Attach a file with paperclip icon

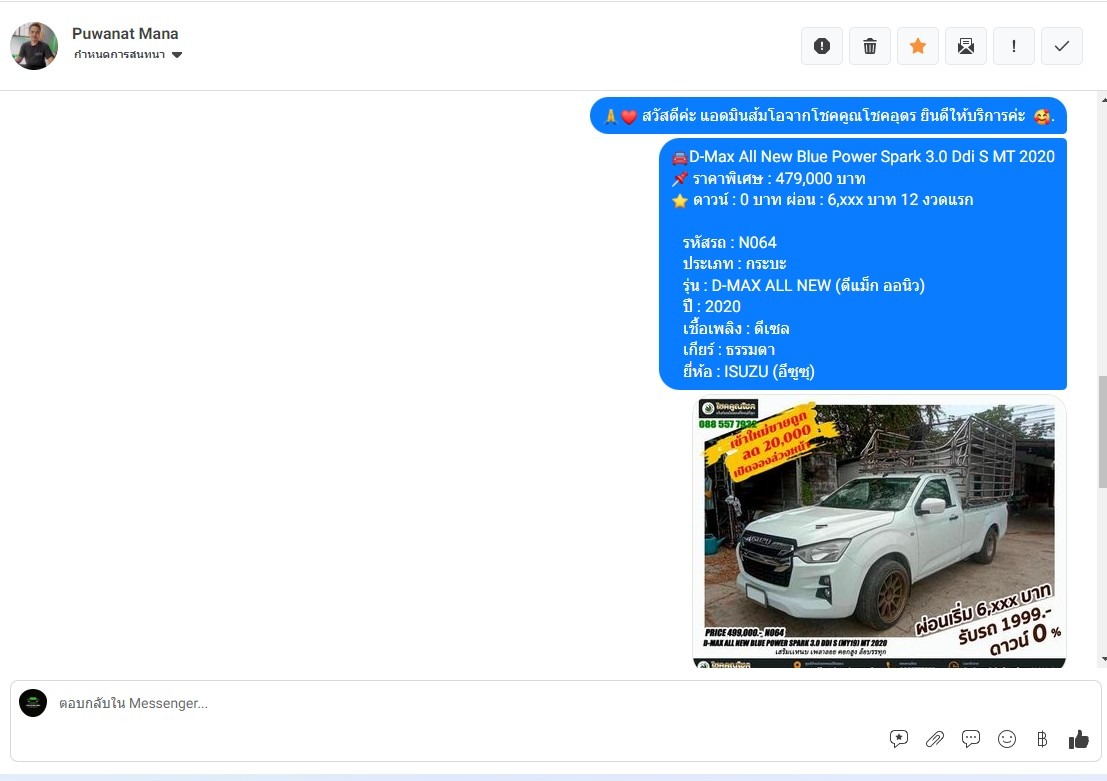(935, 739)
